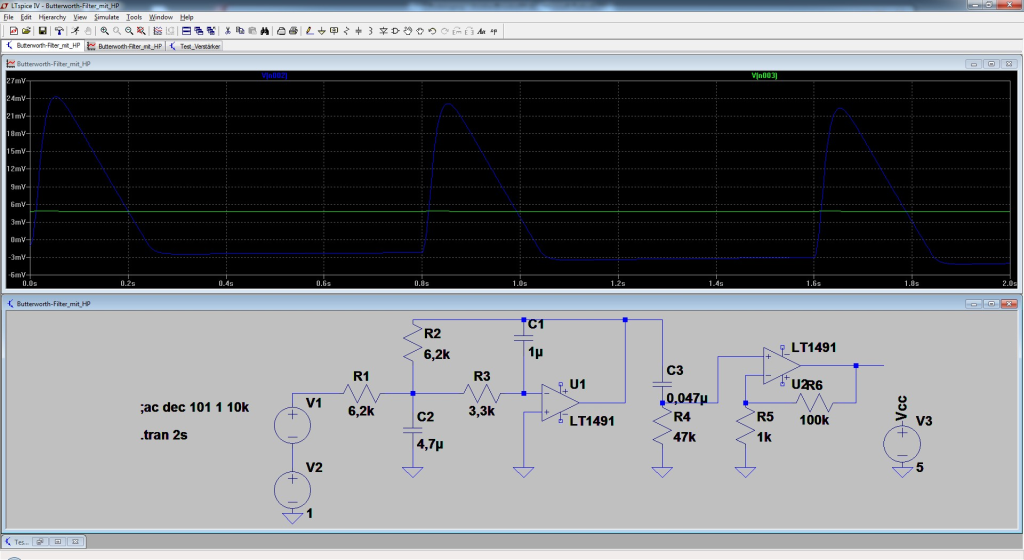Click the Print icon in toolbar
1024x560 pixels.
pos(293,31)
